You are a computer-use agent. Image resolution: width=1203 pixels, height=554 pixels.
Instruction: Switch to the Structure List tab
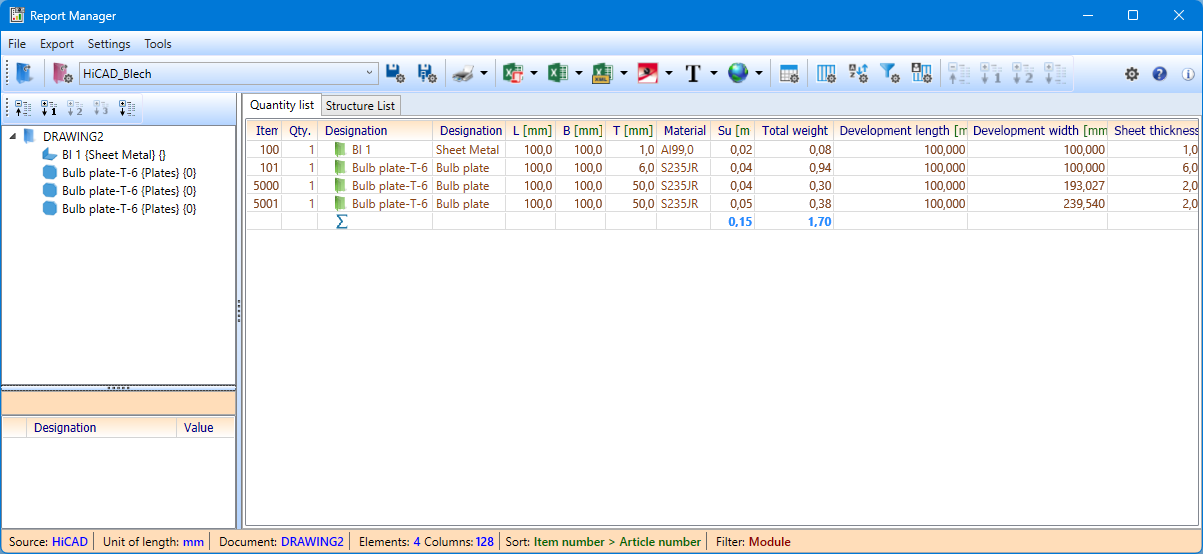360,105
